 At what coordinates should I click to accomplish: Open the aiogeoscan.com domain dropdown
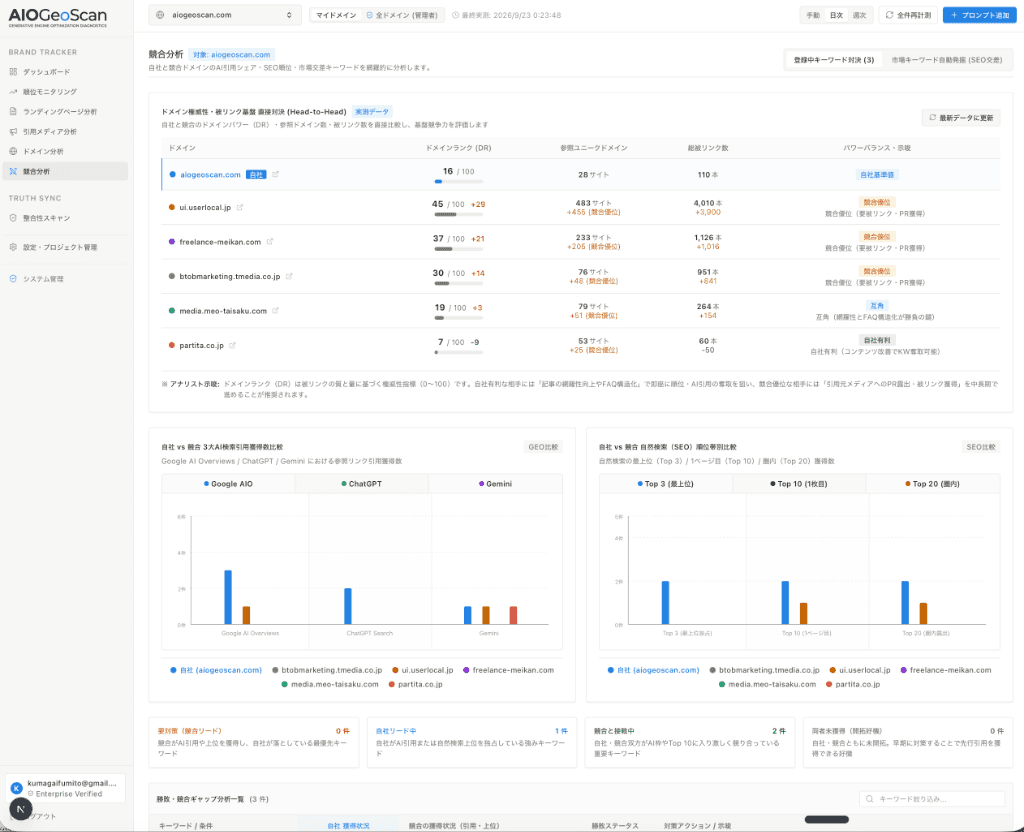click(x=225, y=15)
